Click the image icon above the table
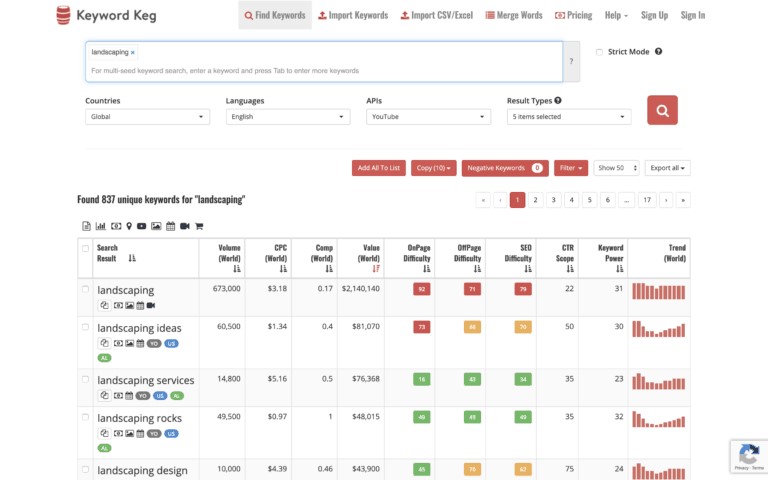Image resolution: width=768 pixels, height=480 pixels. (x=156, y=226)
